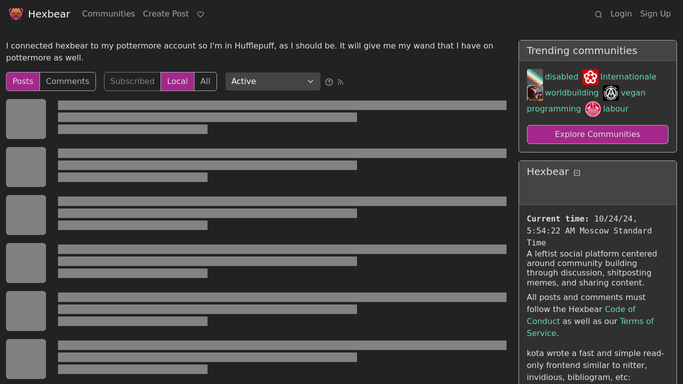
Task: Open the RSS feed icon
Action: click(341, 82)
